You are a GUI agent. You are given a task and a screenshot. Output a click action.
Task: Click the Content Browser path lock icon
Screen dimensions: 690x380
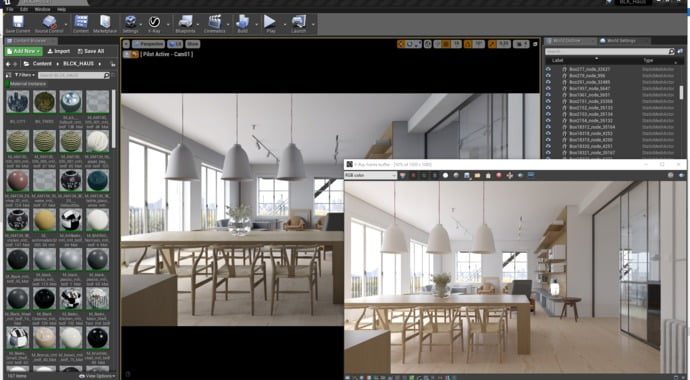[113, 64]
